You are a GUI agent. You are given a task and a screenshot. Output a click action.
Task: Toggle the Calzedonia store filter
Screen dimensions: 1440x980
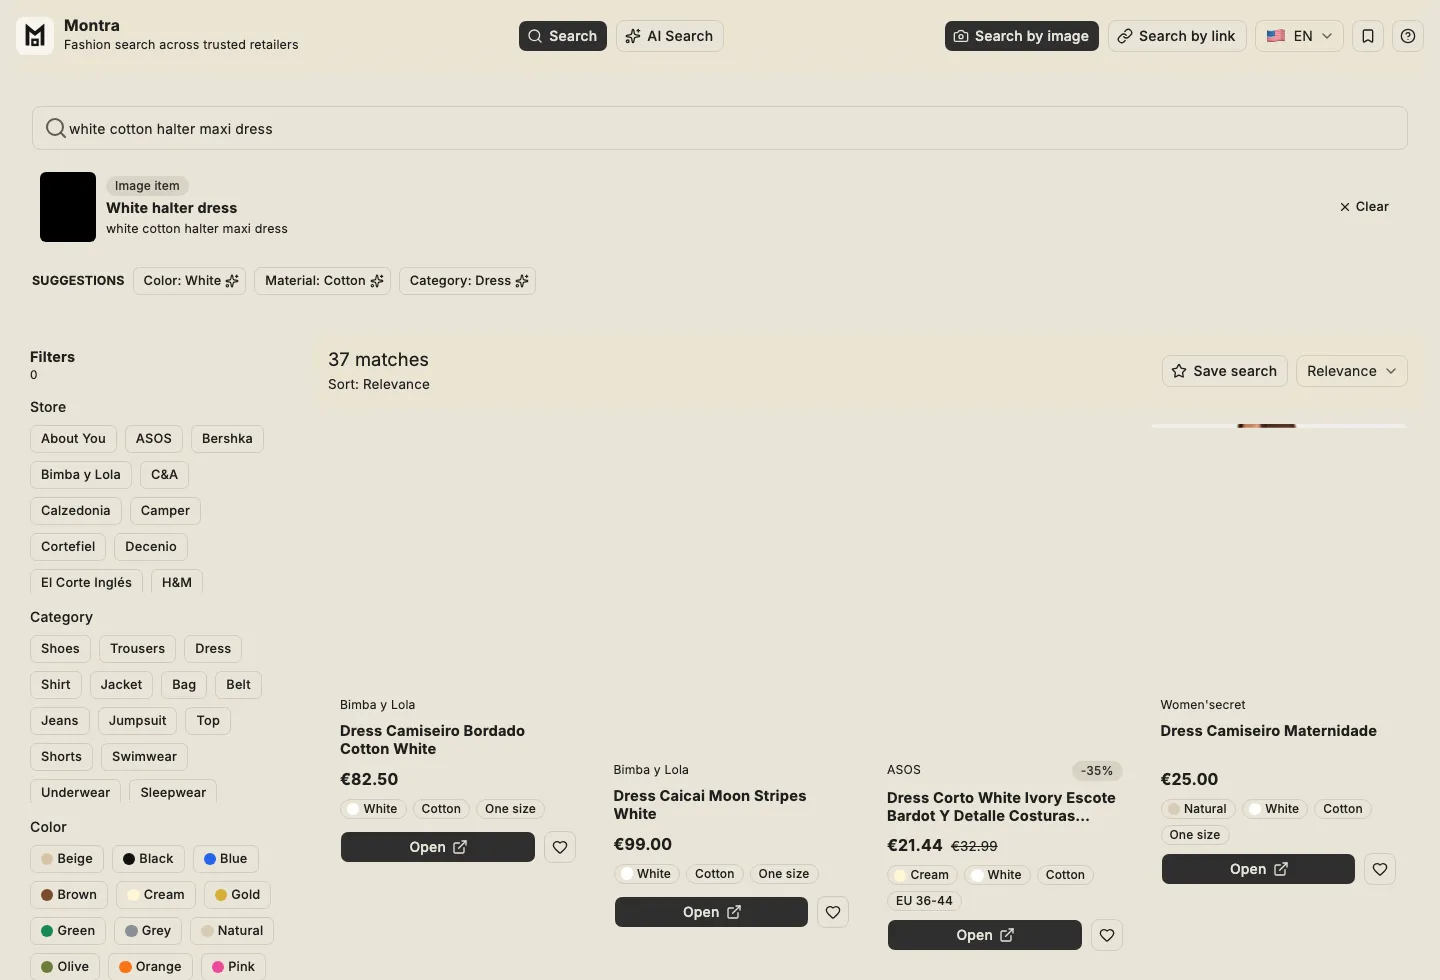click(76, 511)
